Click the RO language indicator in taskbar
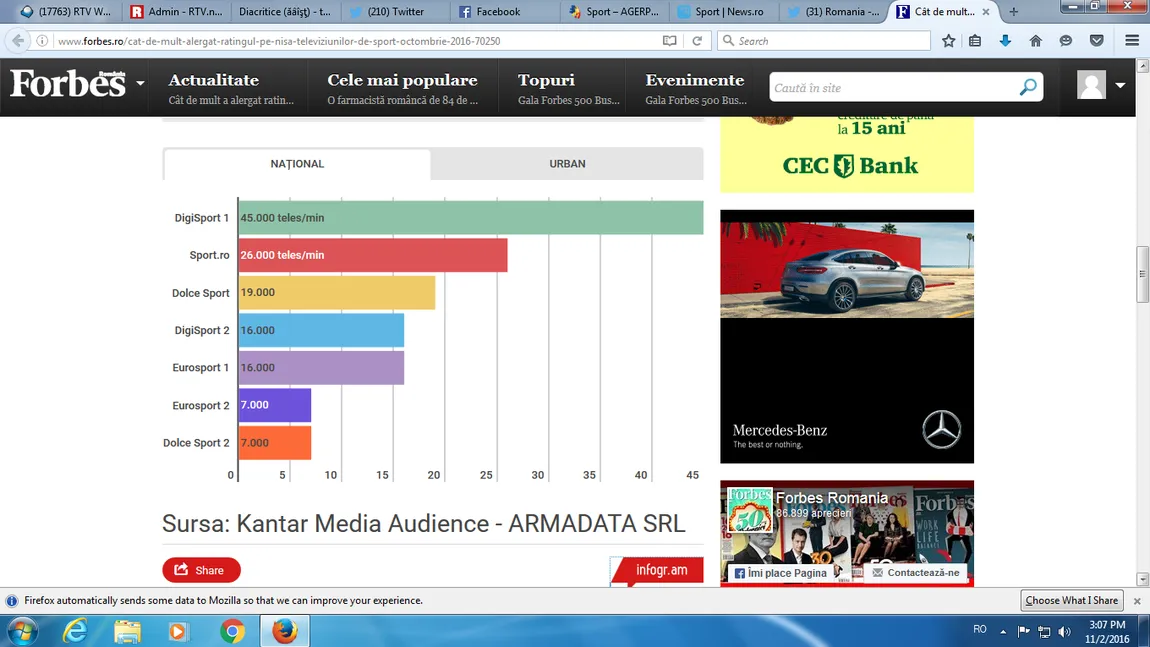 point(980,629)
